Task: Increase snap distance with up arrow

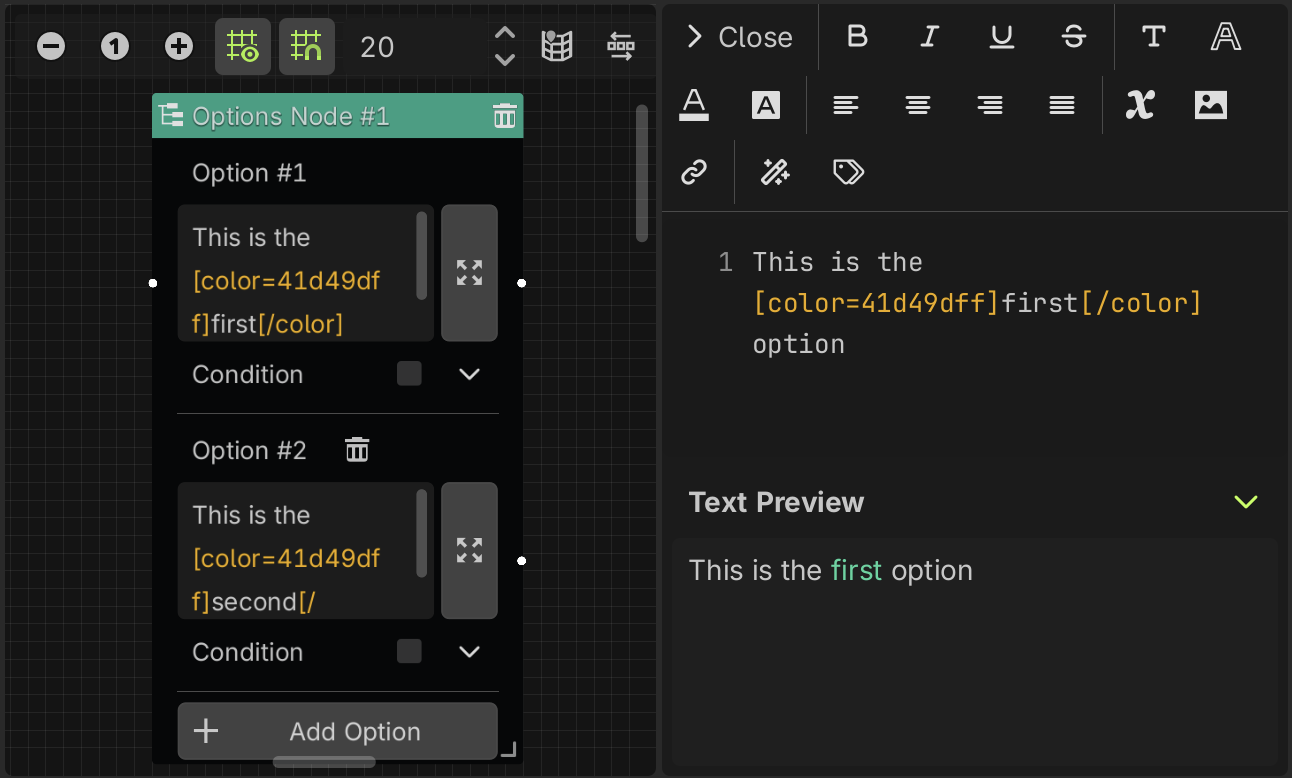Action: [x=505, y=33]
